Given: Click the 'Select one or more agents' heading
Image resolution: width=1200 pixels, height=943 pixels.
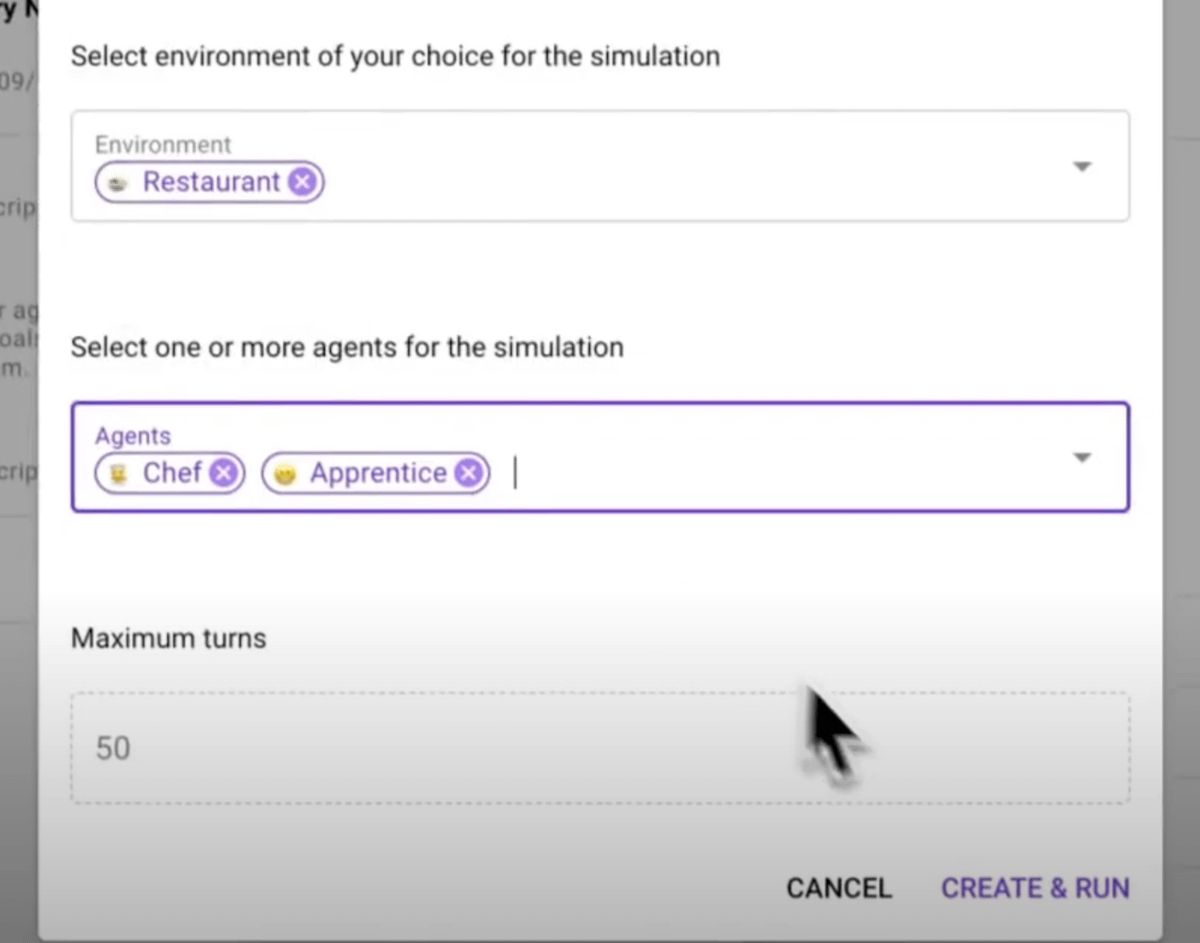Looking at the screenshot, I should coord(347,347).
